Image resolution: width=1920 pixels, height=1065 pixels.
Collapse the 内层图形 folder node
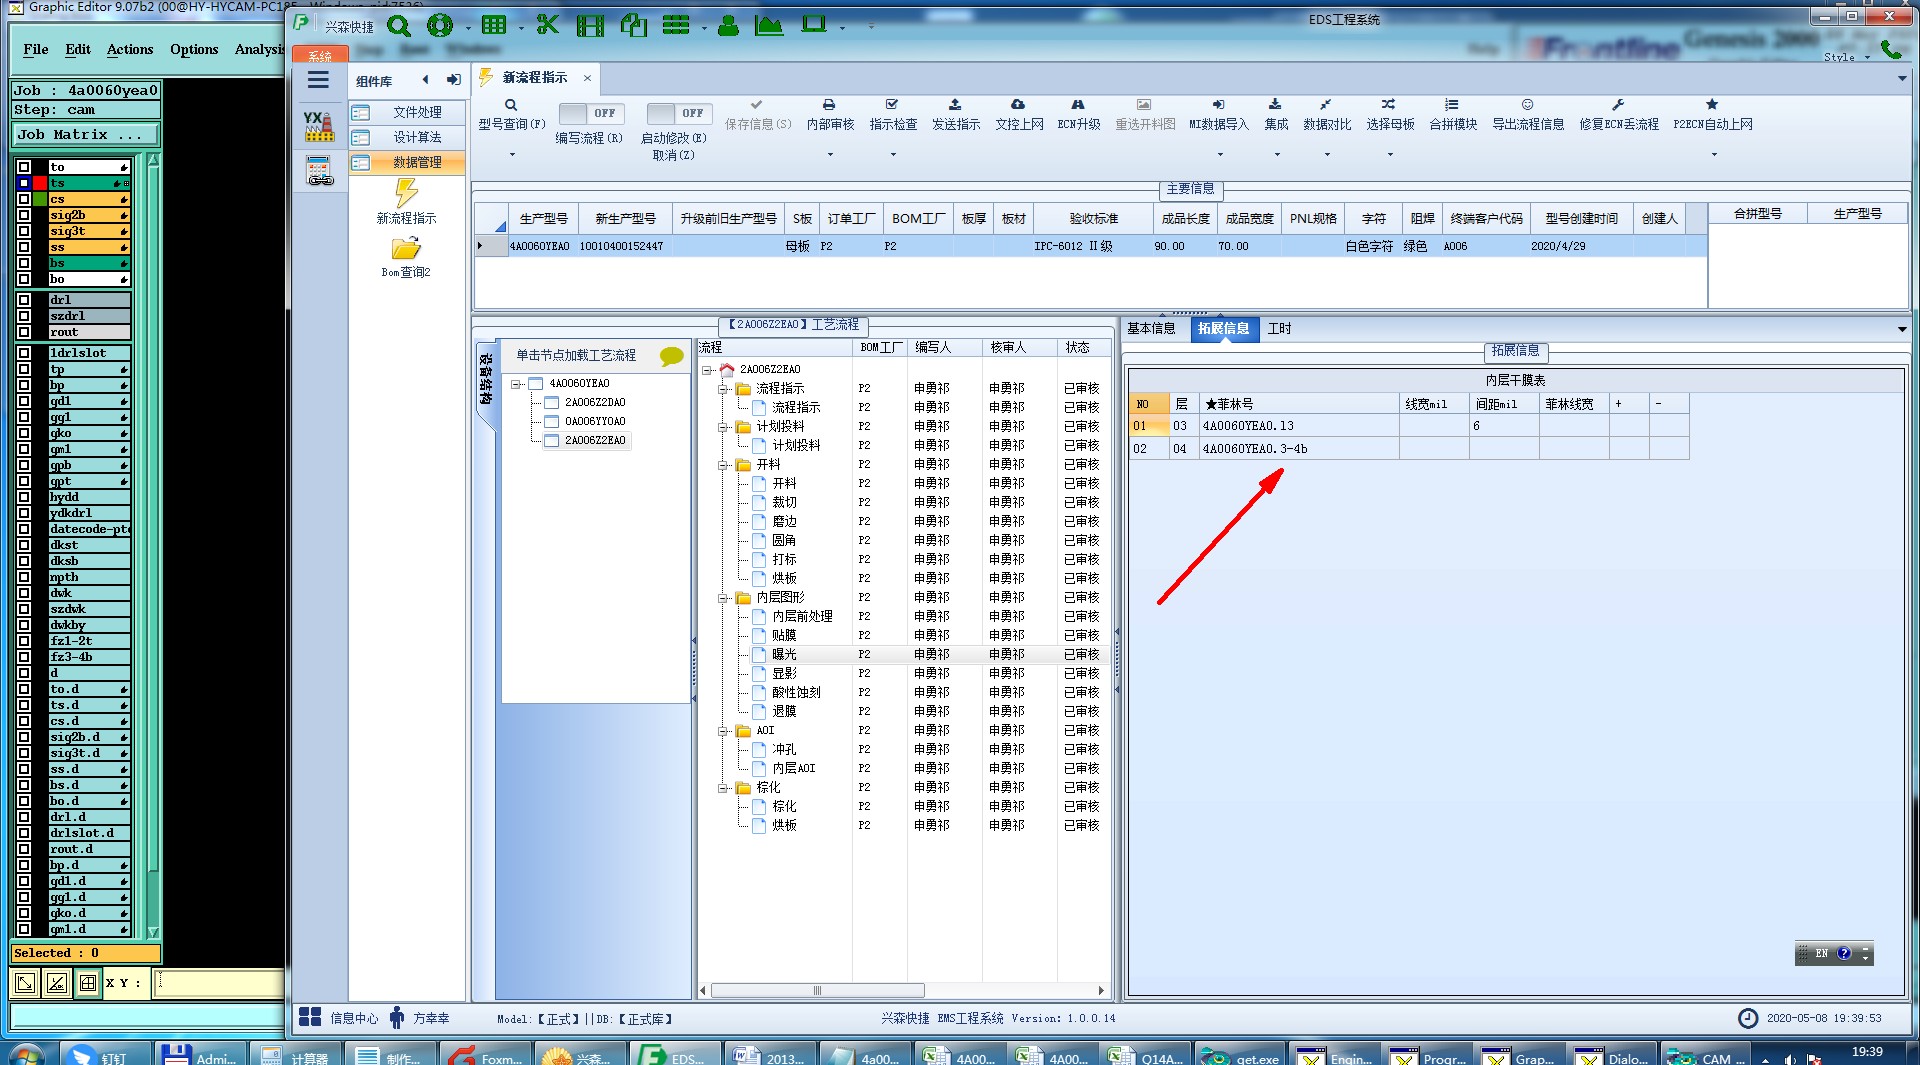point(723,598)
